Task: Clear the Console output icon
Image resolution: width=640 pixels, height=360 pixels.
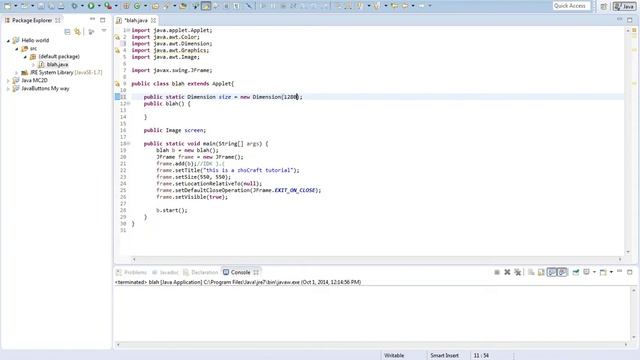Action: (531, 272)
